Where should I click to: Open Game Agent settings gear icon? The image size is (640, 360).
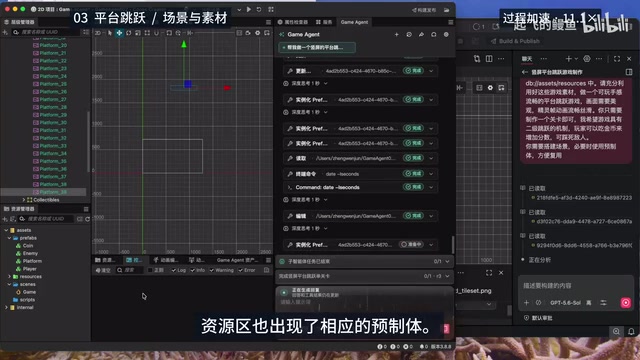(x=446, y=35)
